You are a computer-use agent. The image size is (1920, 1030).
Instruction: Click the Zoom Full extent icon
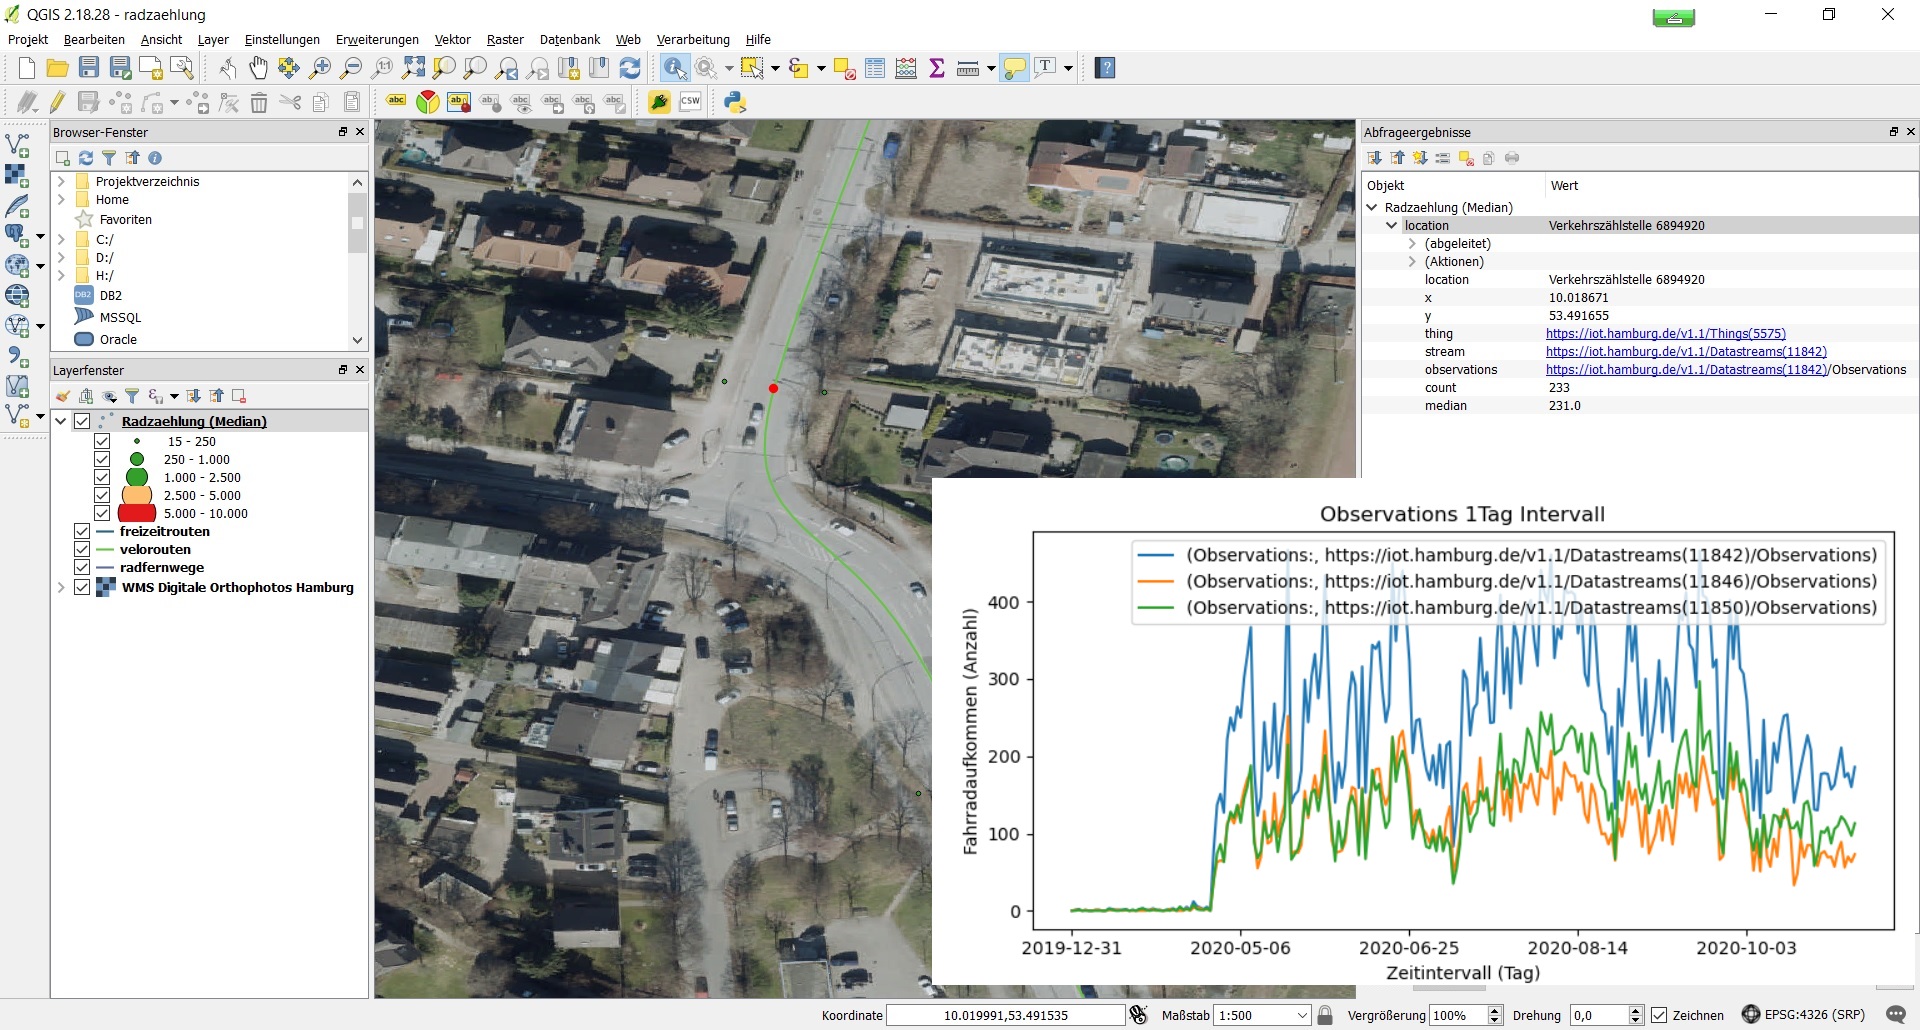(413, 68)
